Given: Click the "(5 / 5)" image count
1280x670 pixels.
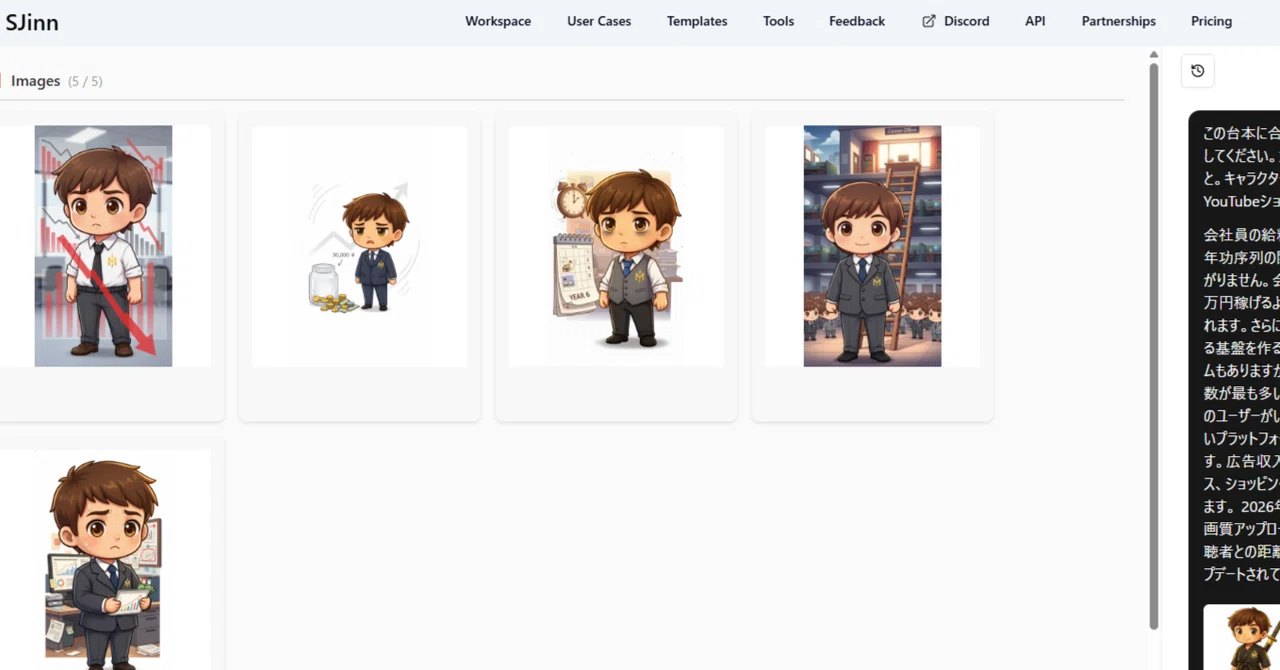Looking at the screenshot, I should 85,81.
